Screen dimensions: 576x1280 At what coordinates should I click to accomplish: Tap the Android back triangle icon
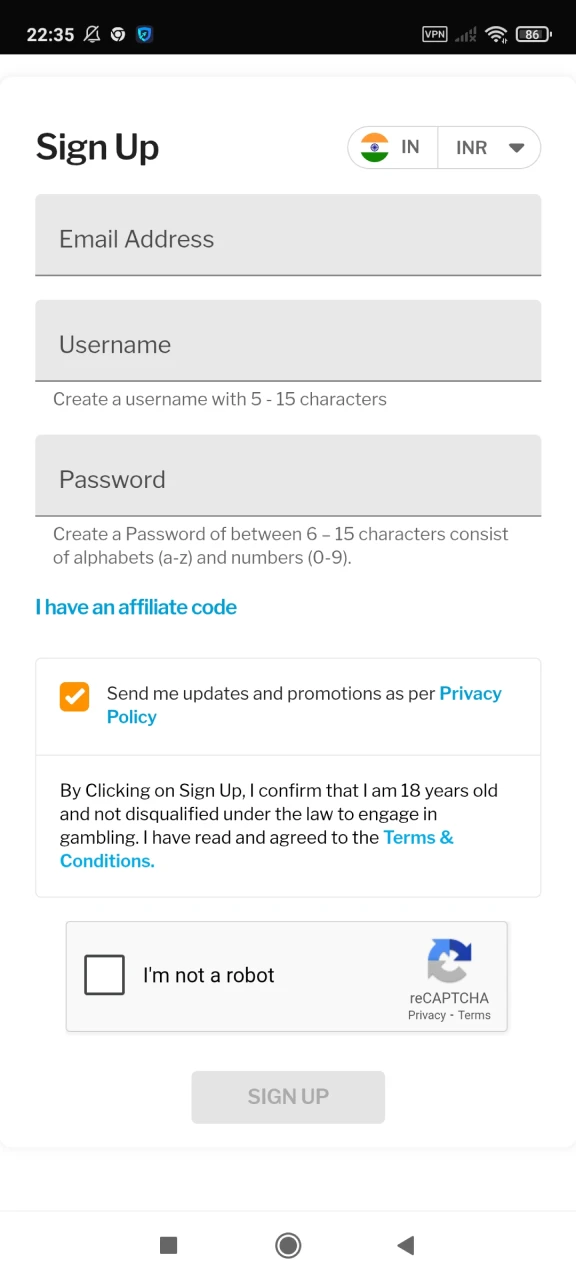[x=405, y=1245]
